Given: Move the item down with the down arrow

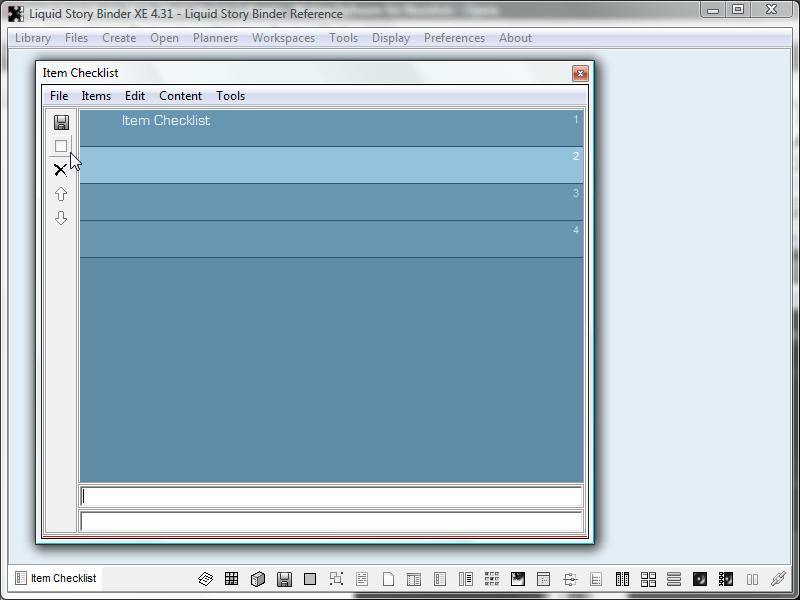Looking at the screenshot, I should click(61, 218).
